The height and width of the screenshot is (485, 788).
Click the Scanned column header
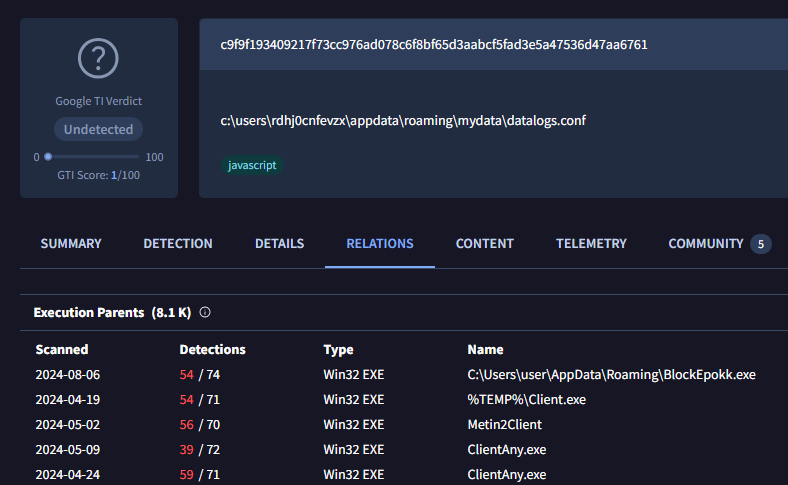point(62,349)
